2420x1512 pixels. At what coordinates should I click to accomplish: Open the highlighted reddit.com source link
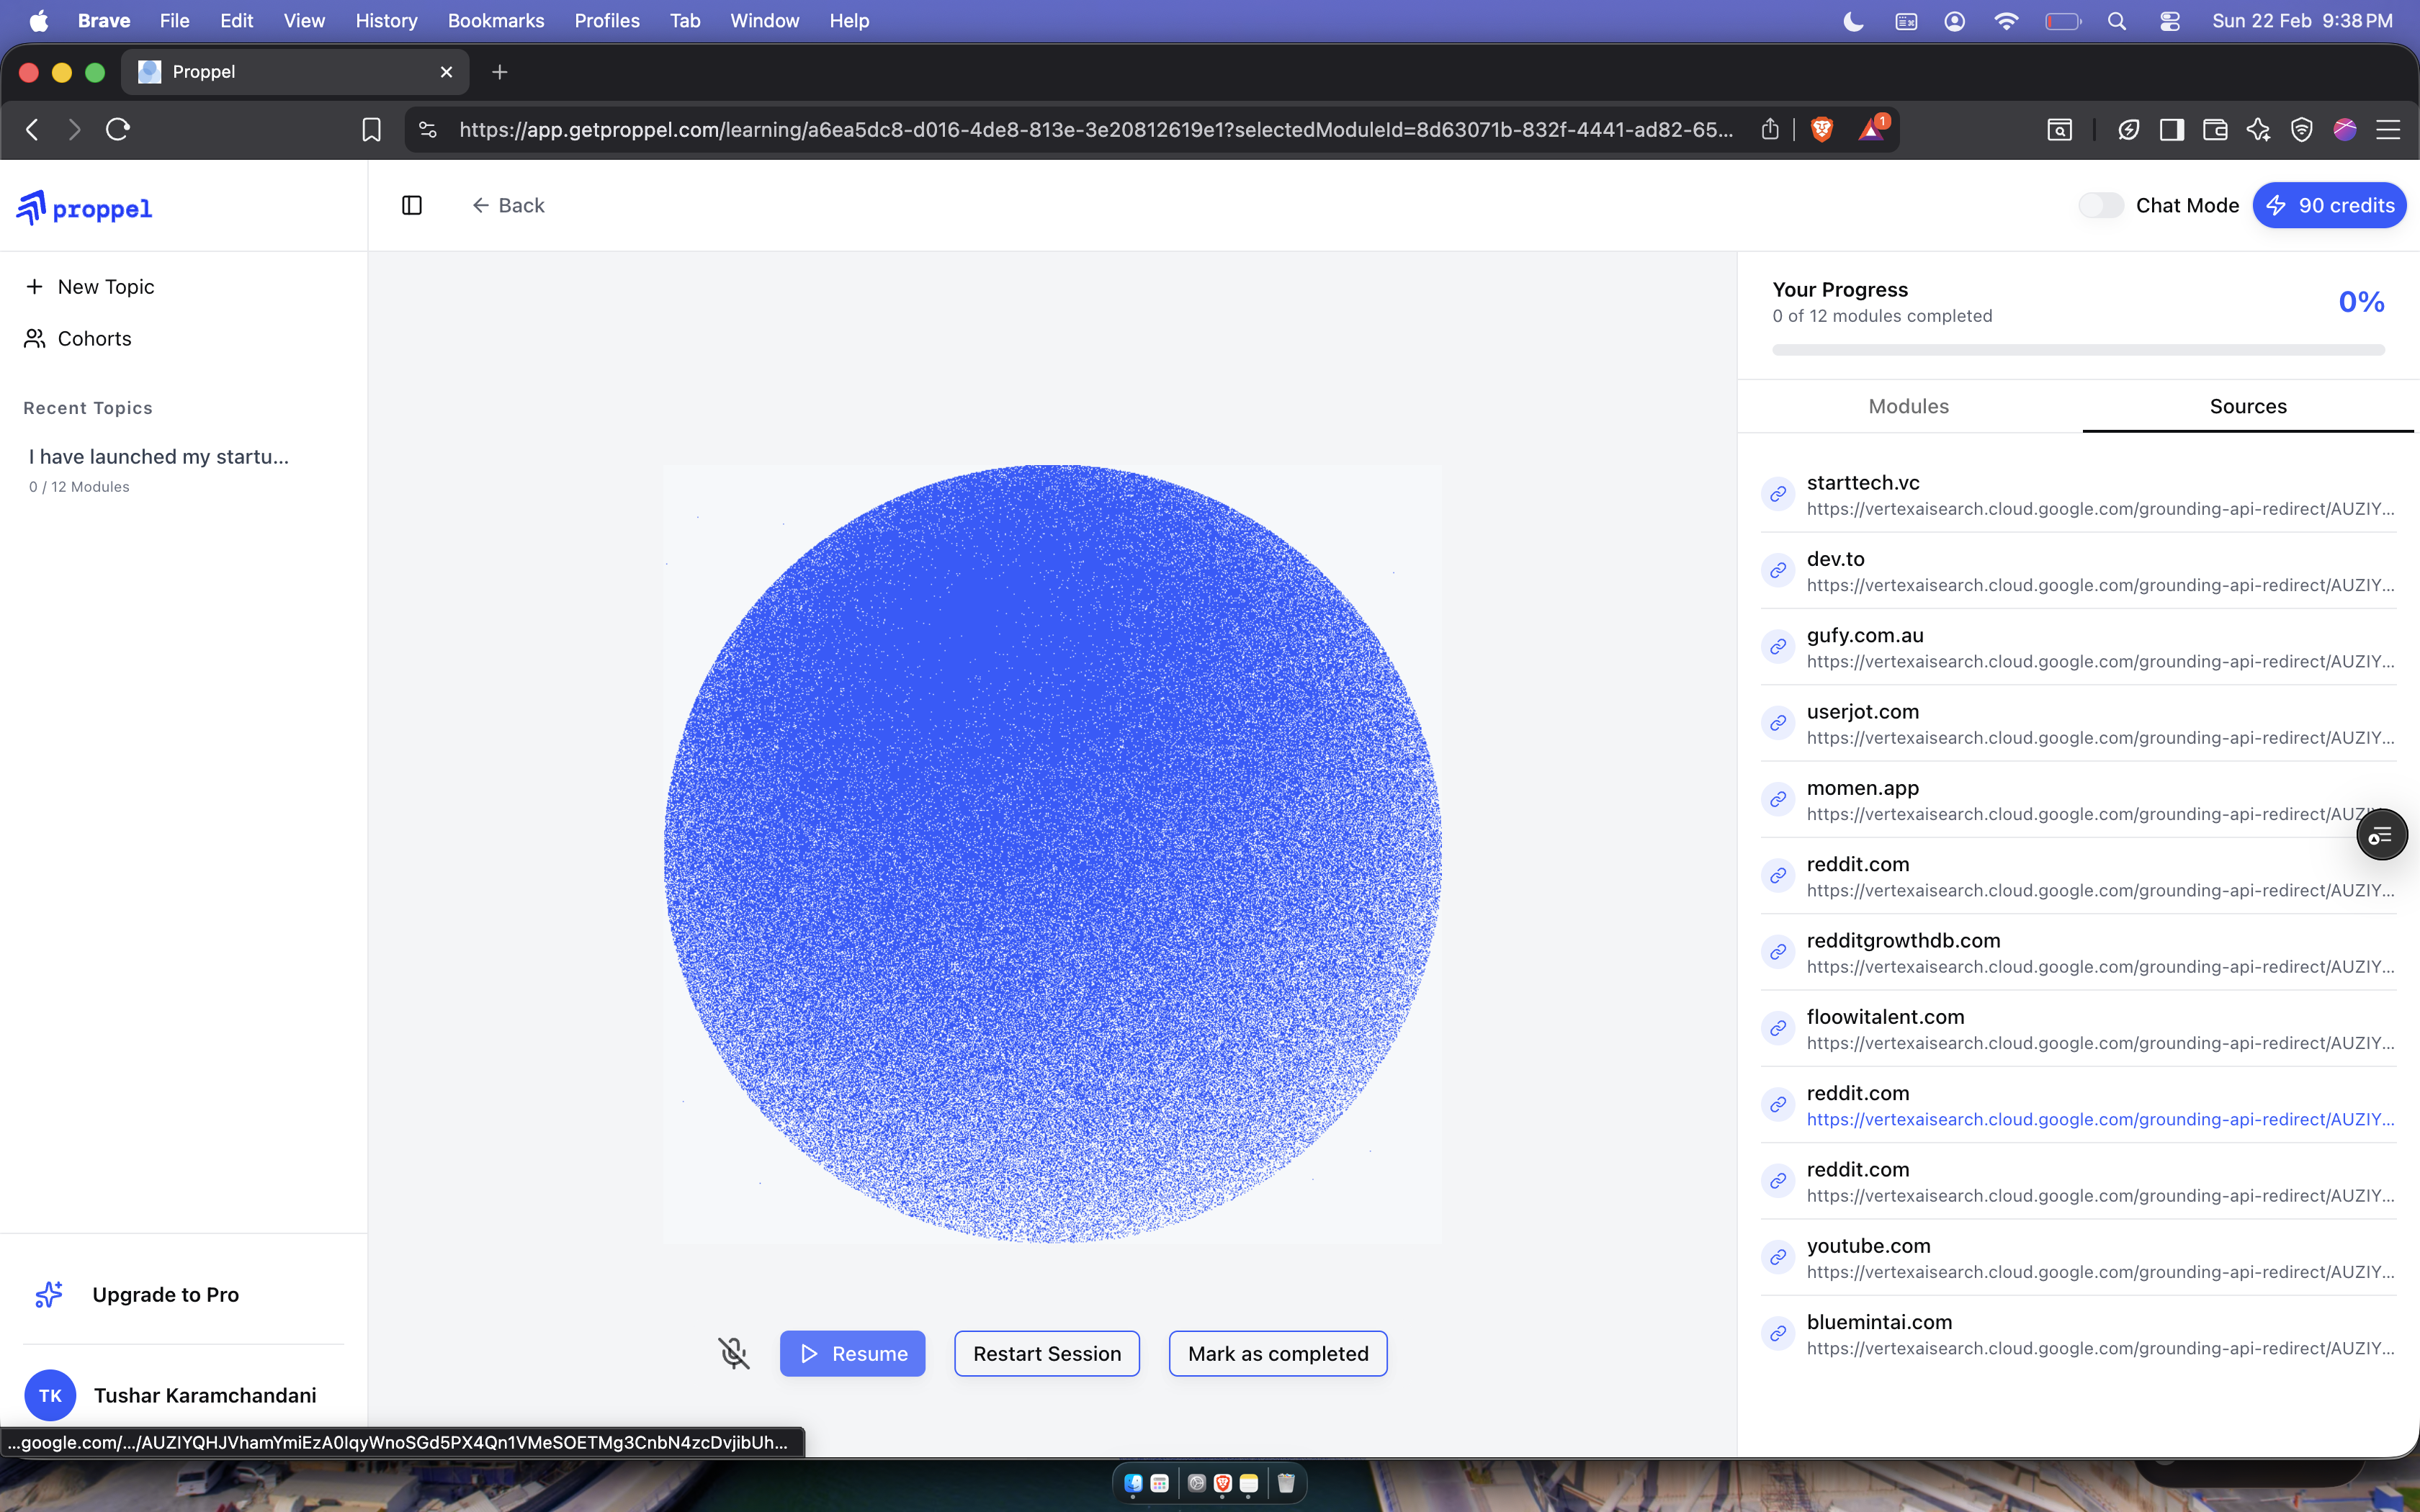coord(2100,1119)
